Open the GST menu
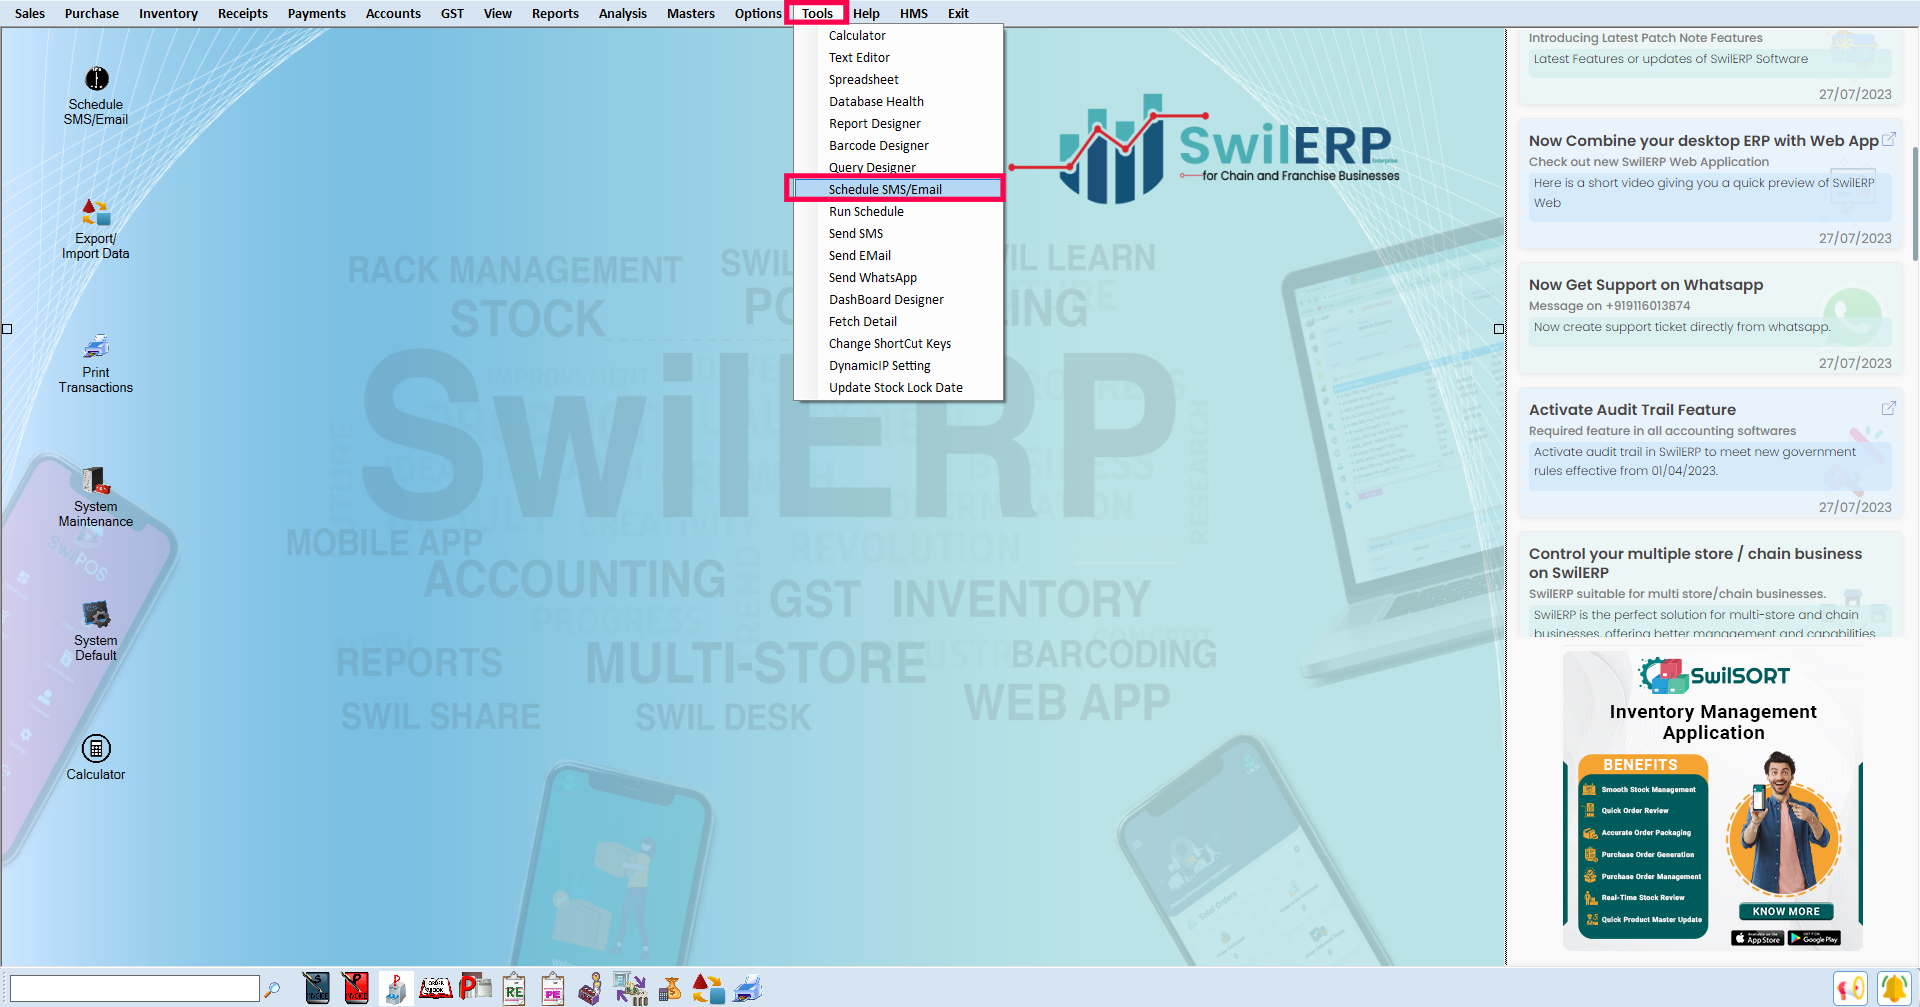Image resolution: width=1920 pixels, height=1007 pixels. (452, 13)
